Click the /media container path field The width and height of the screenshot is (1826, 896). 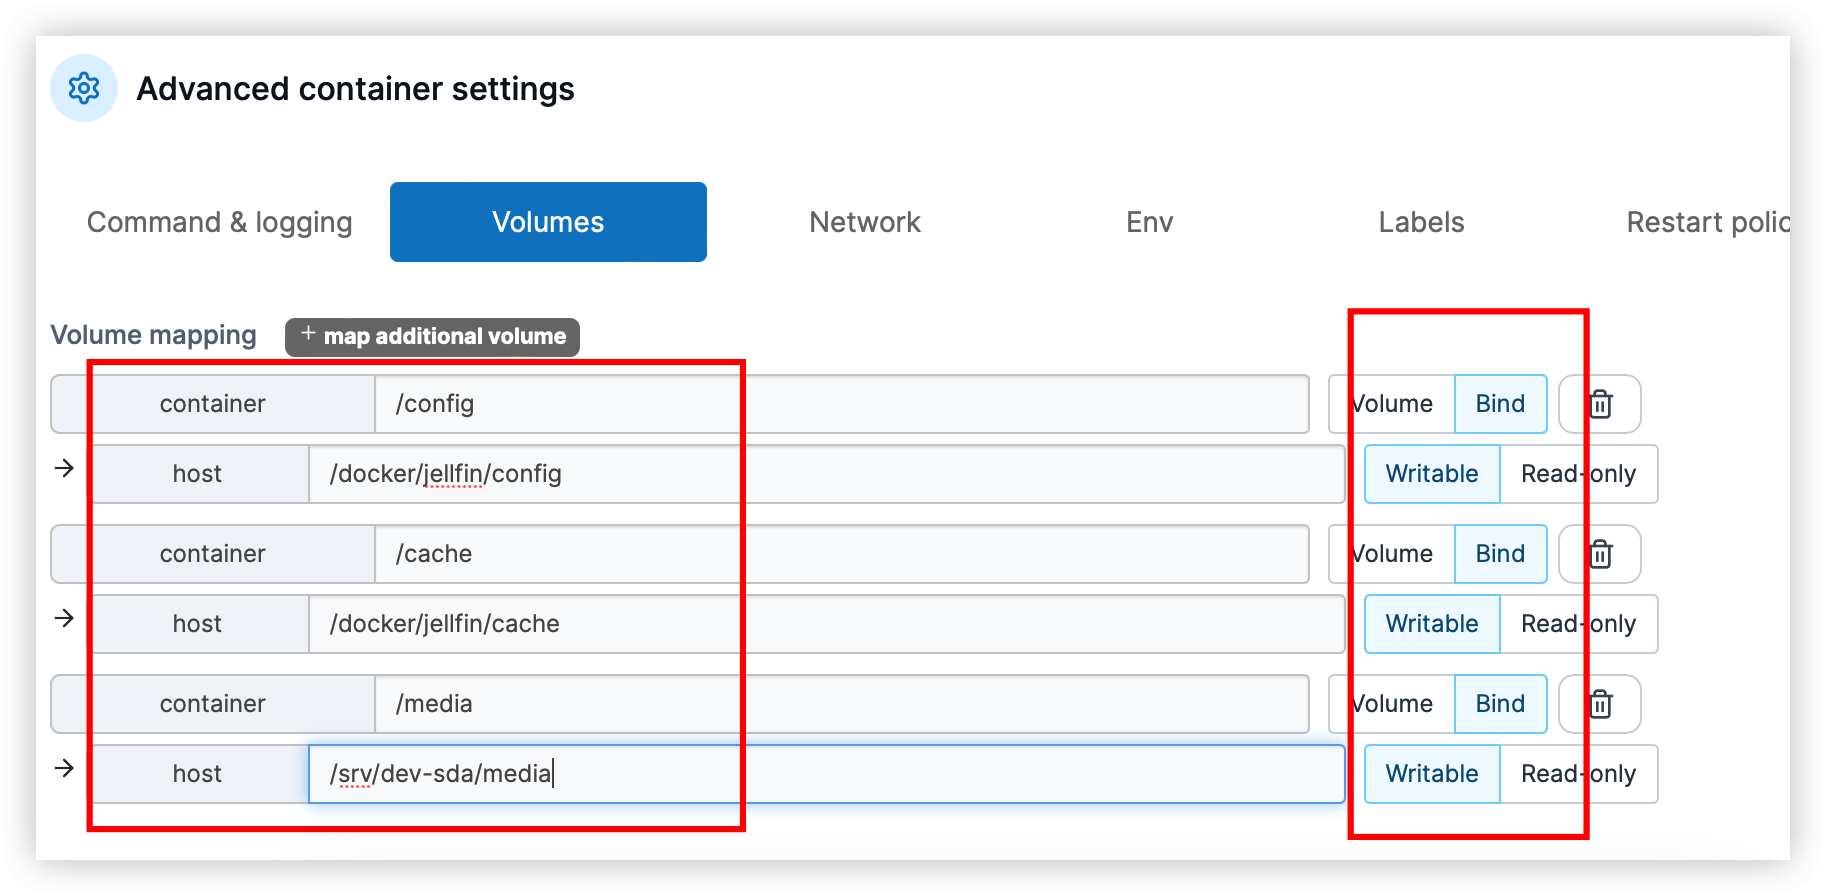click(x=840, y=704)
